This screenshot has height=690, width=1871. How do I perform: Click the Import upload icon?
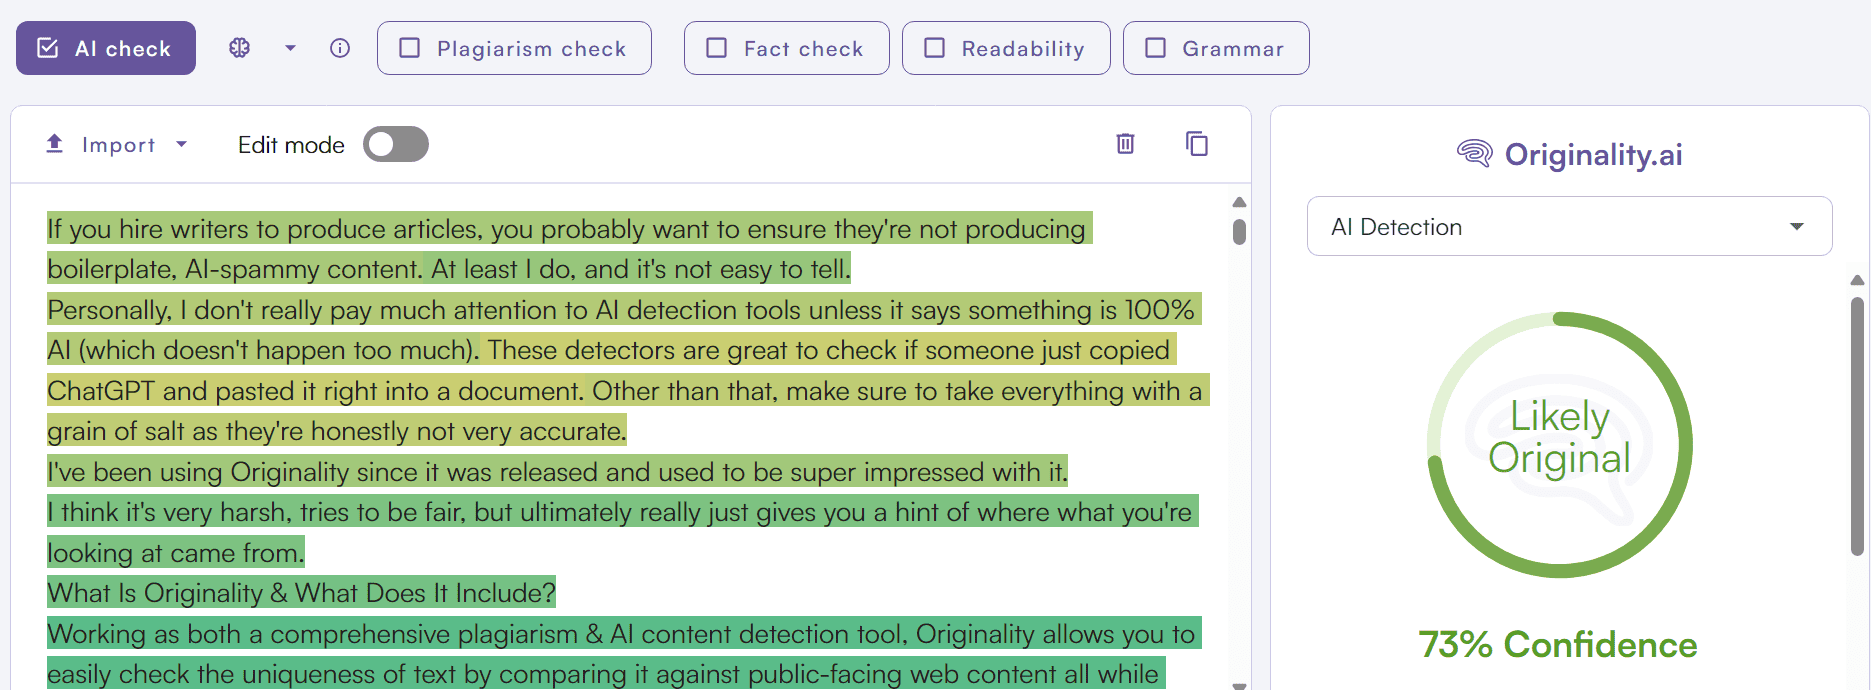[55, 144]
